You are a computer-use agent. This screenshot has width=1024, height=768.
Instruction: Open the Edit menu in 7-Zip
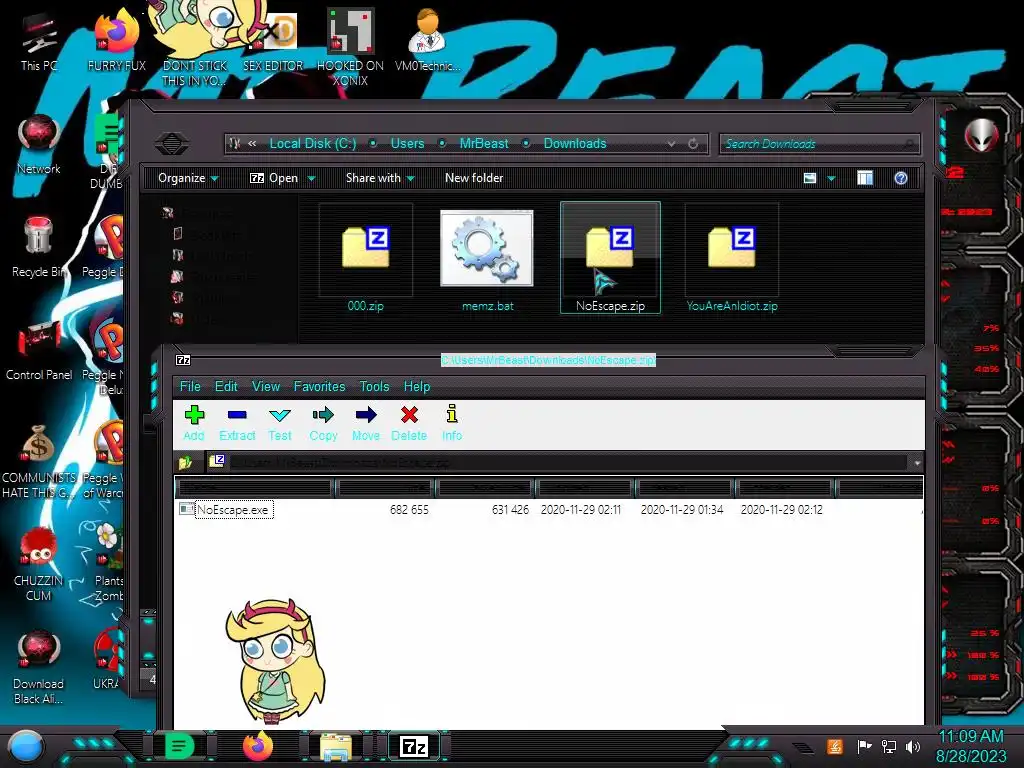coord(226,387)
